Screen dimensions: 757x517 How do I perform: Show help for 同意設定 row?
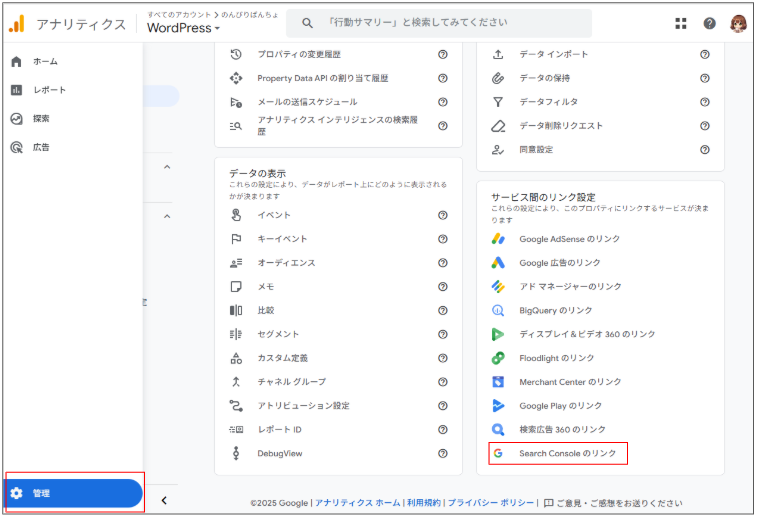[705, 150]
